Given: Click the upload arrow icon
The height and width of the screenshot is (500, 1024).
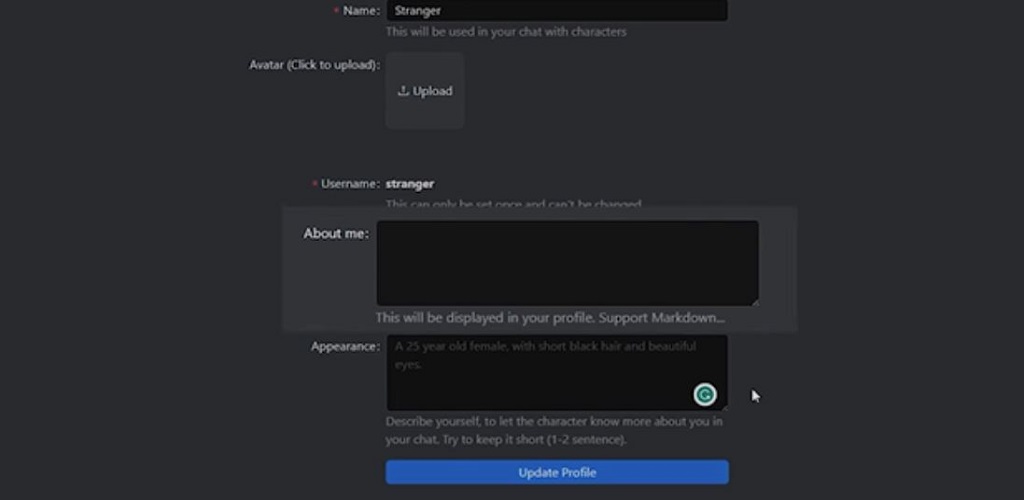Looking at the screenshot, I should 403,91.
